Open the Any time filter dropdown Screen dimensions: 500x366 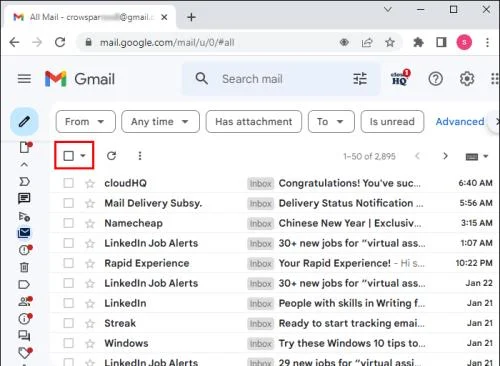tap(160, 122)
